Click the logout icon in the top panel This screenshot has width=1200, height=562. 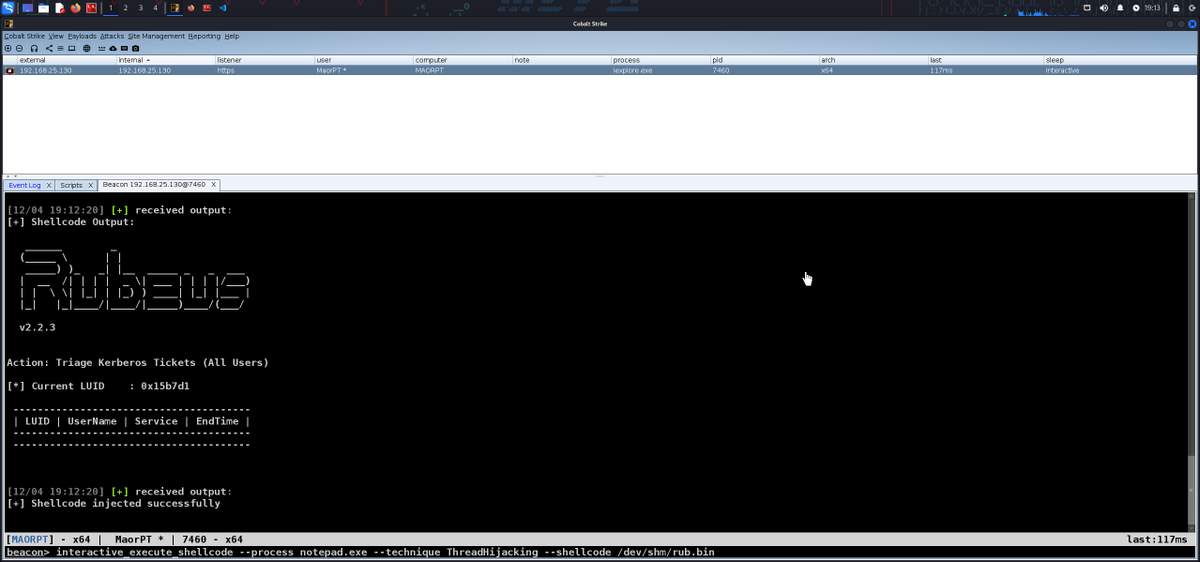point(1193,8)
